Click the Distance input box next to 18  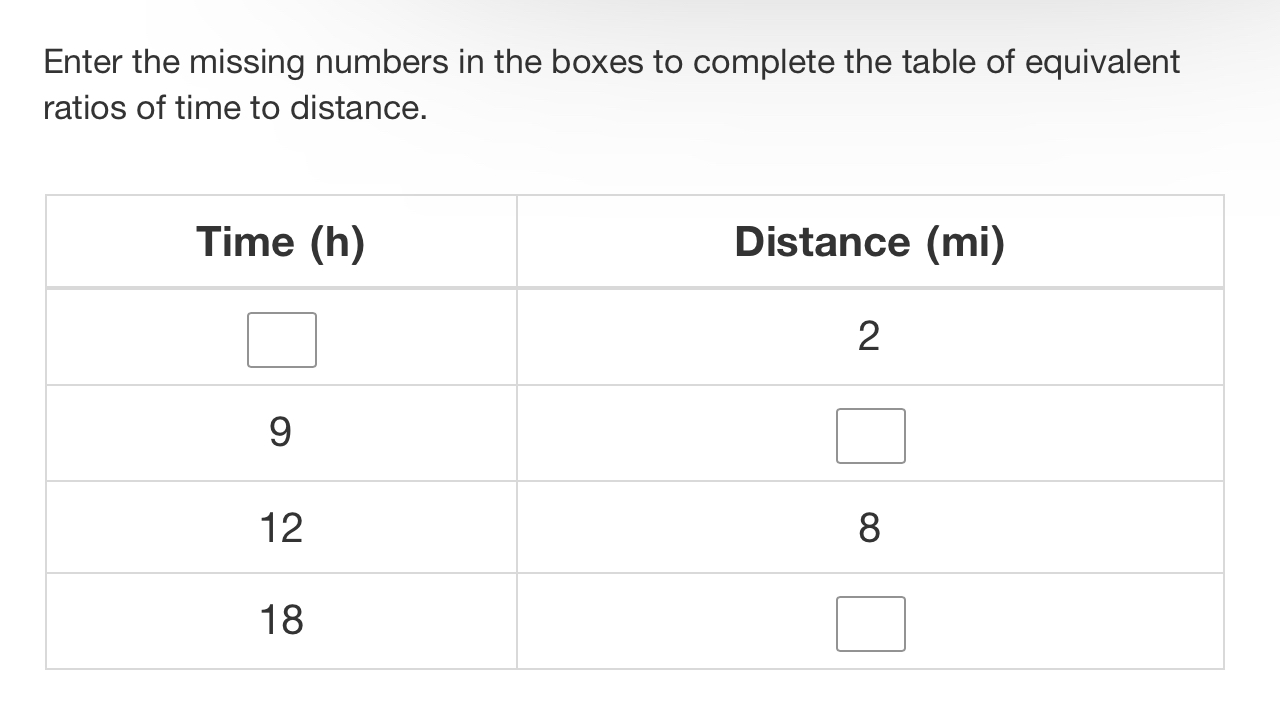tap(870, 623)
